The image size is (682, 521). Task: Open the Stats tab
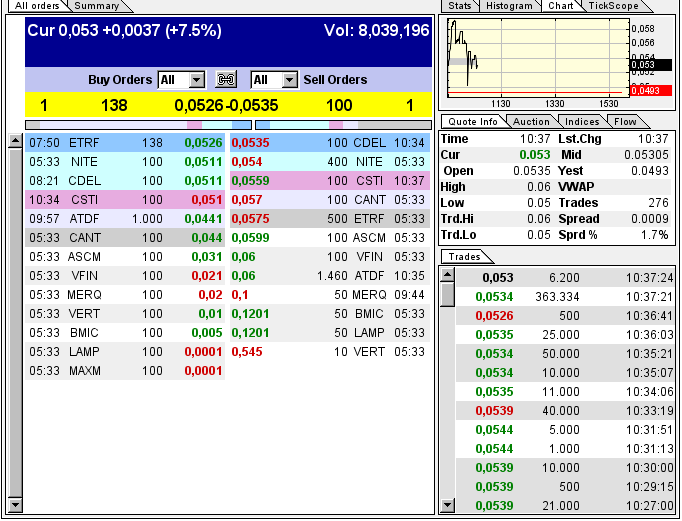click(x=460, y=6)
